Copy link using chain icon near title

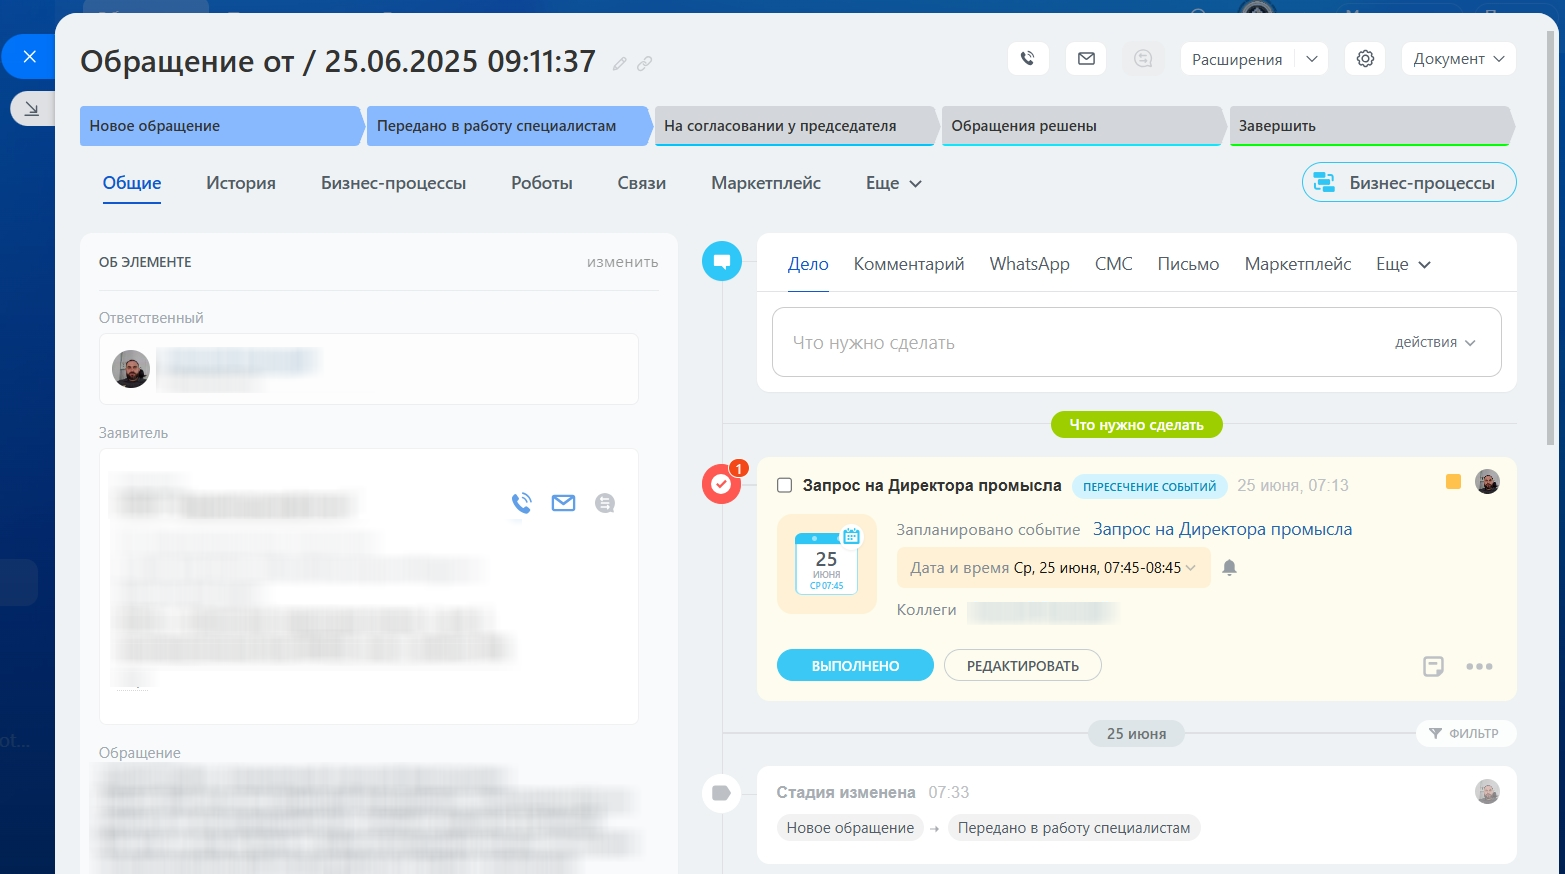645,64
